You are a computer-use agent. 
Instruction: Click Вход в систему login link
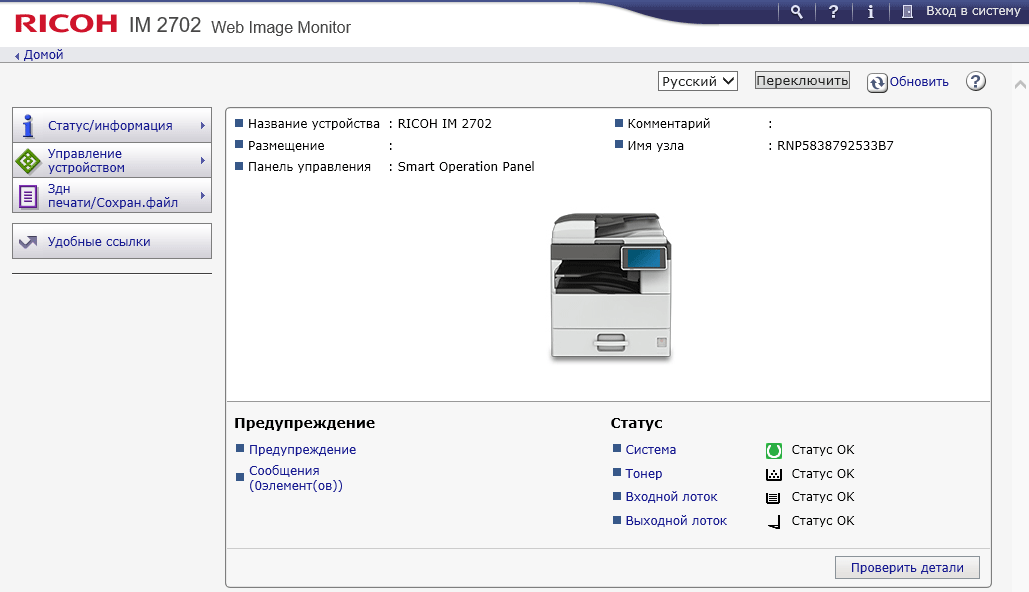tap(973, 11)
